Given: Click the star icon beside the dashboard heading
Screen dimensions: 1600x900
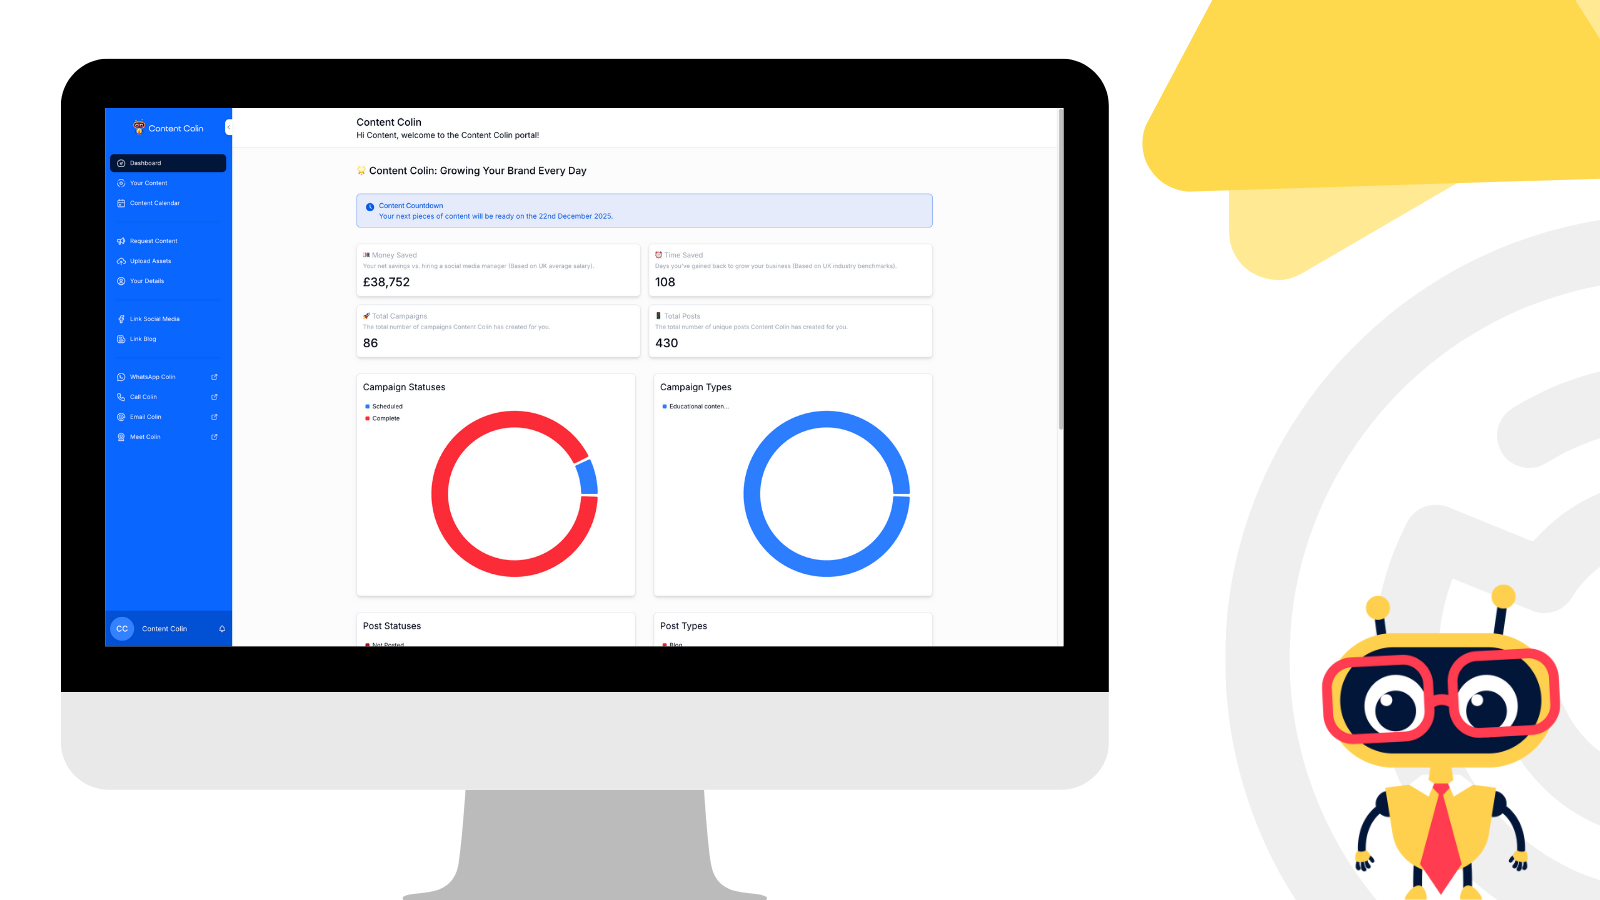Looking at the screenshot, I should [x=361, y=171].
